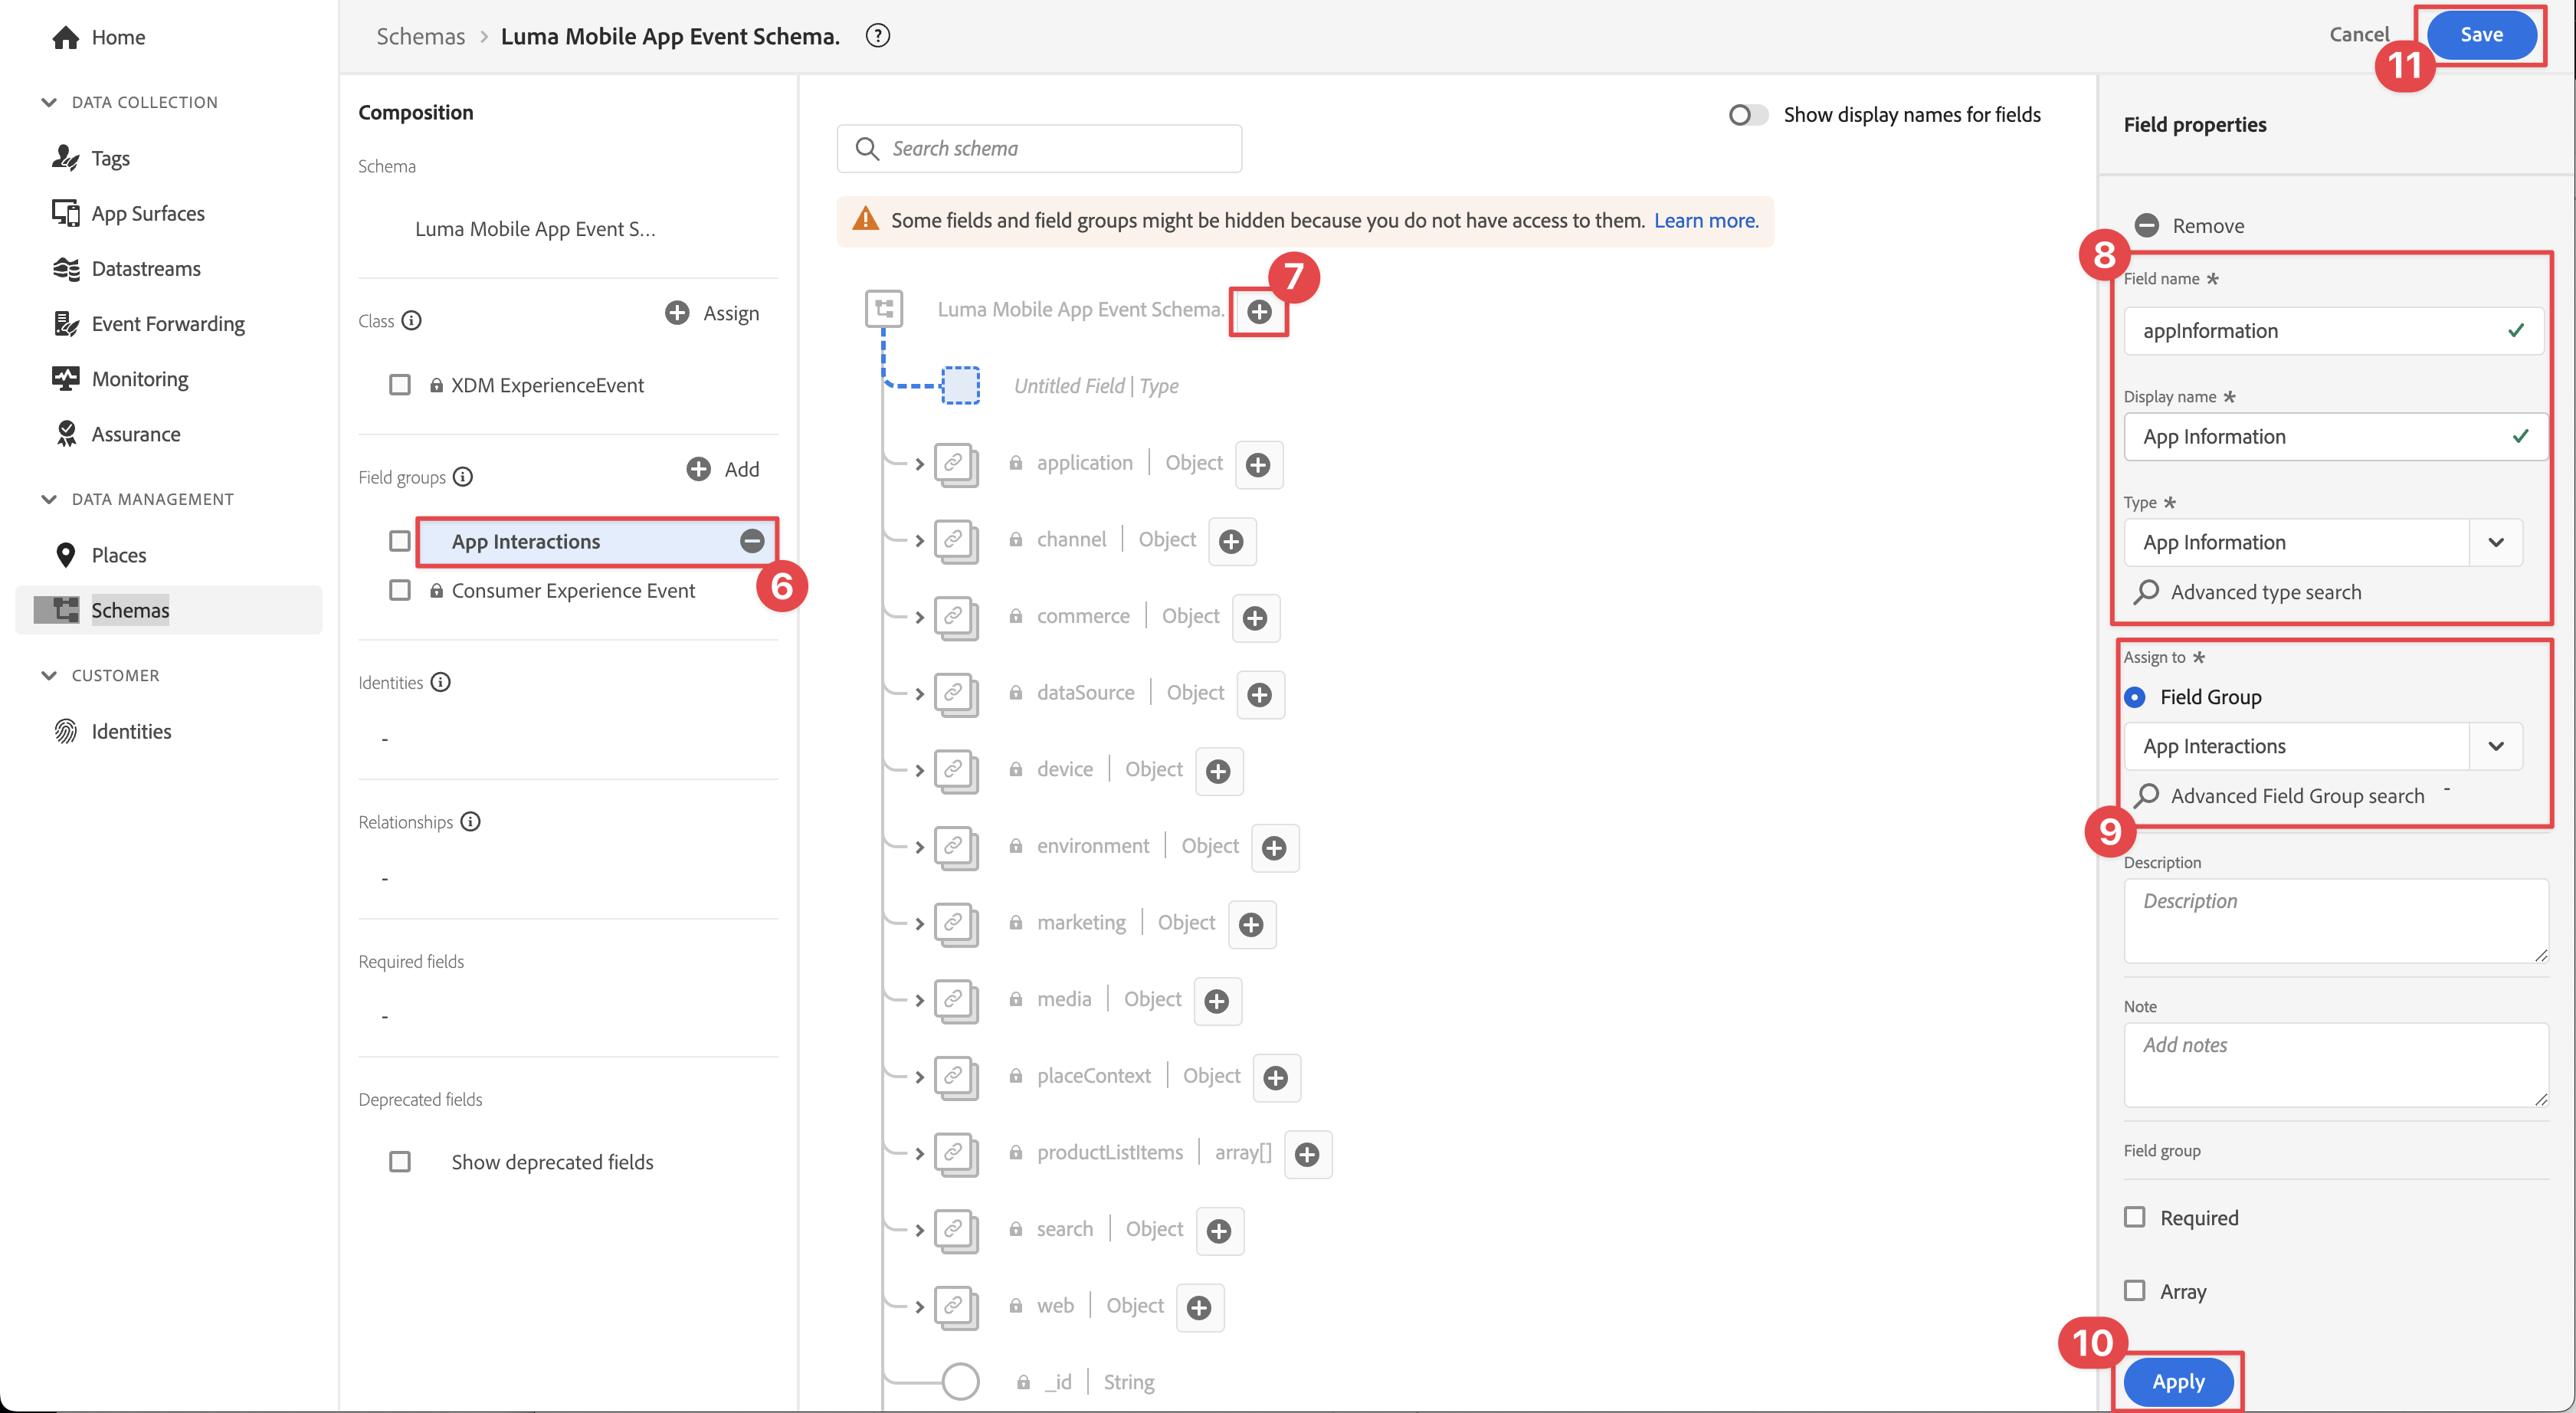The width and height of the screenshot is (2576, 1413).
Task: Click the minus icon on App Interactions field group
Action: (752, 541)
